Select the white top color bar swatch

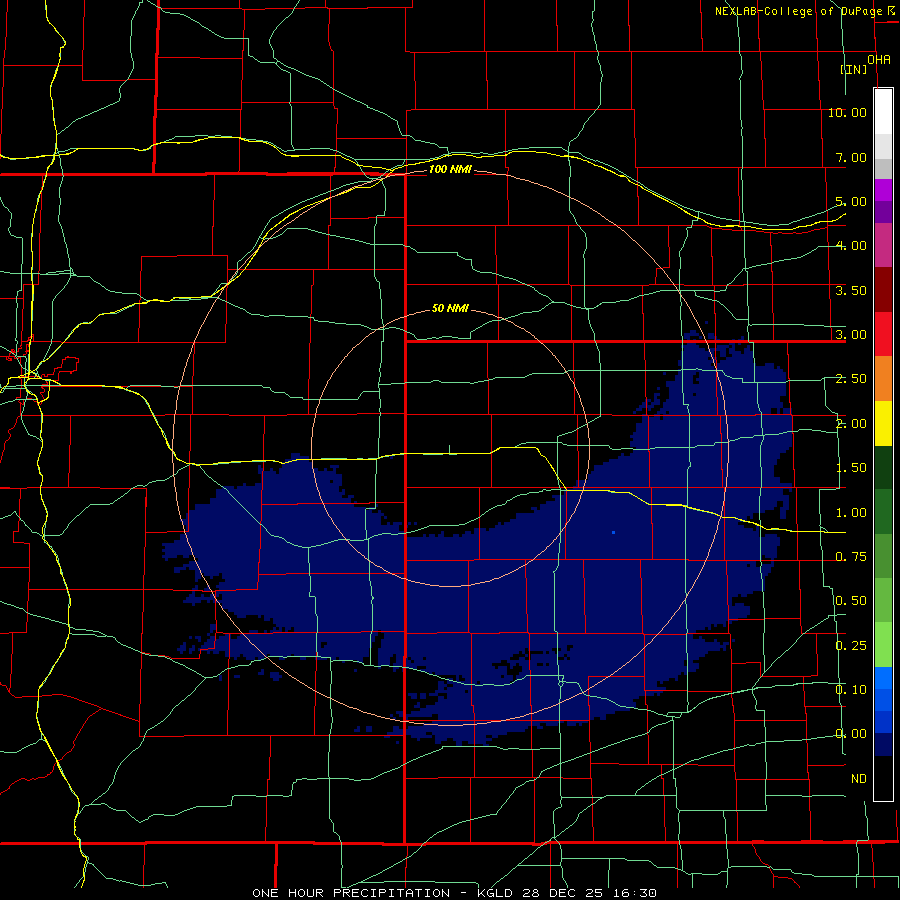(883, 111)
